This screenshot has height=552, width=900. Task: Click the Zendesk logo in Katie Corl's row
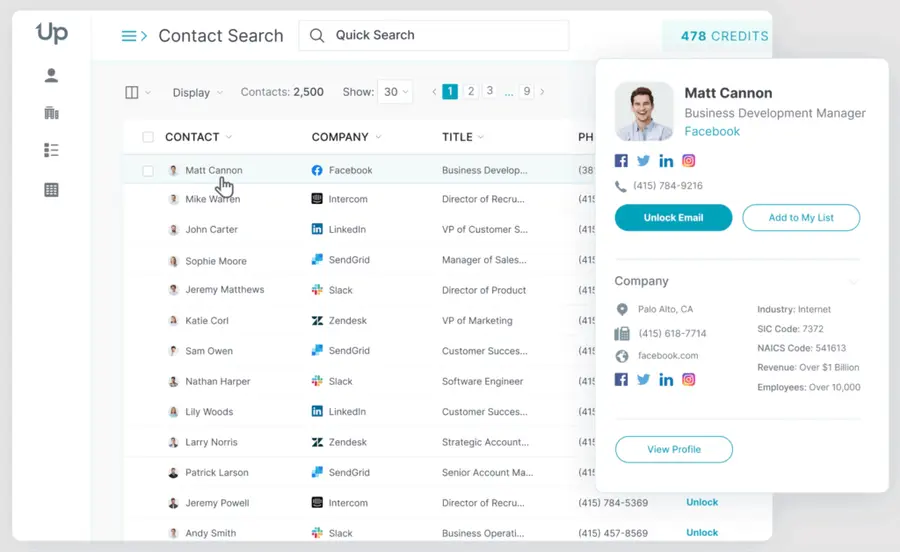tap(317, 320)
